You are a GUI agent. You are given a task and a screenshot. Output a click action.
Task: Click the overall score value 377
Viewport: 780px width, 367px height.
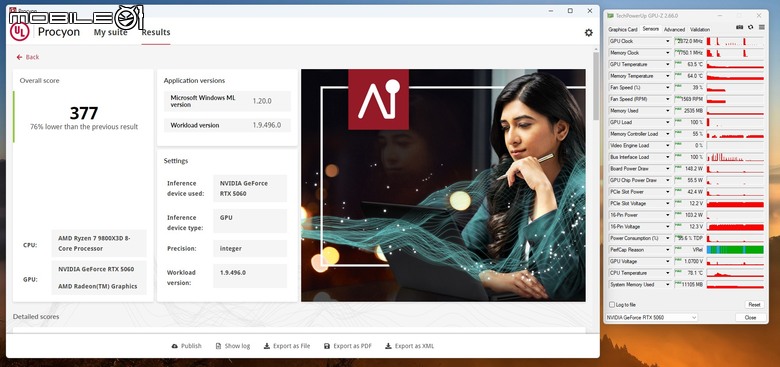84,113
